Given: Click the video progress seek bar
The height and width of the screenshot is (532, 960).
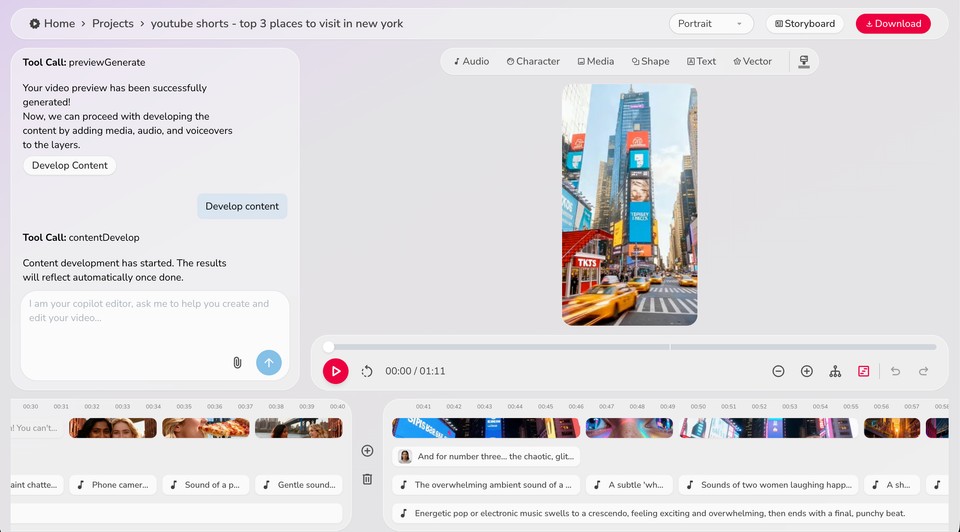Looking at the screenshot, I should [x=630, y=347].
